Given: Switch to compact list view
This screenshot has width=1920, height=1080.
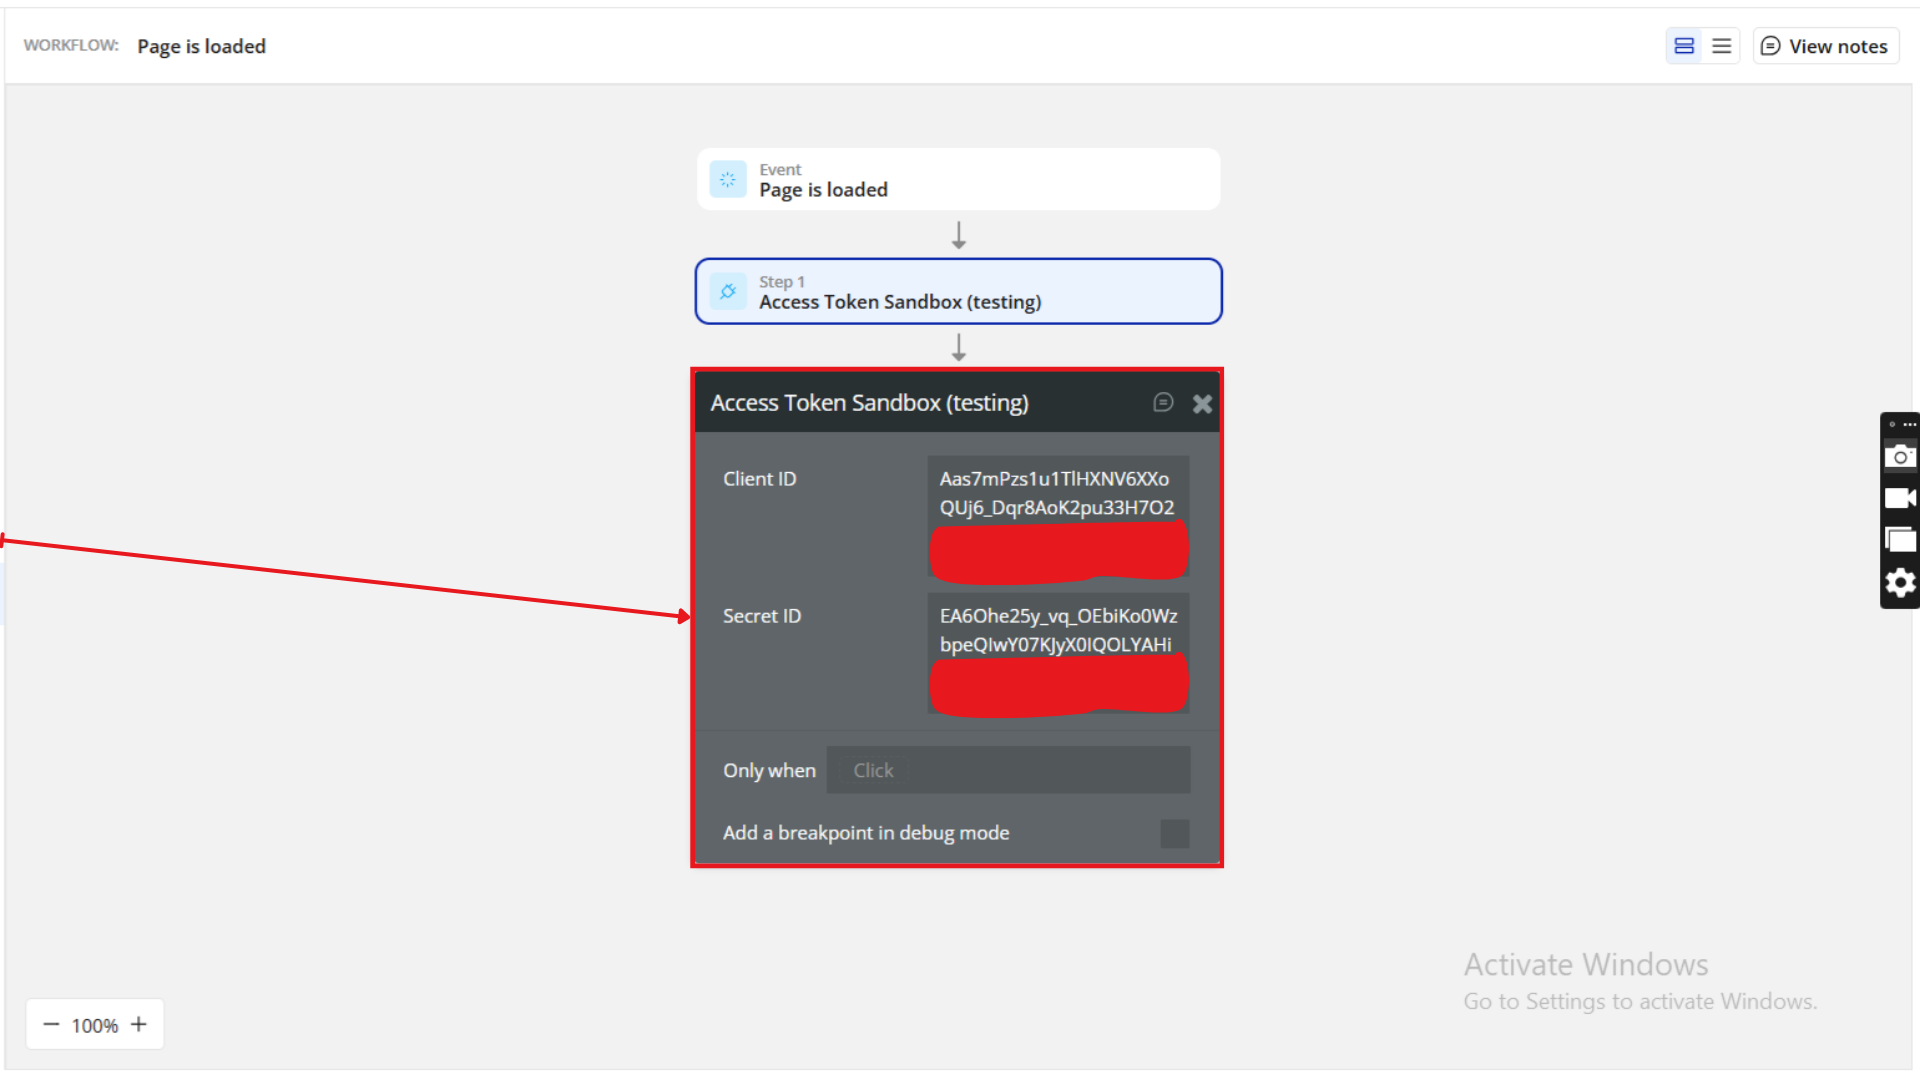Looking at the screenshot, I should point(1722,46).
